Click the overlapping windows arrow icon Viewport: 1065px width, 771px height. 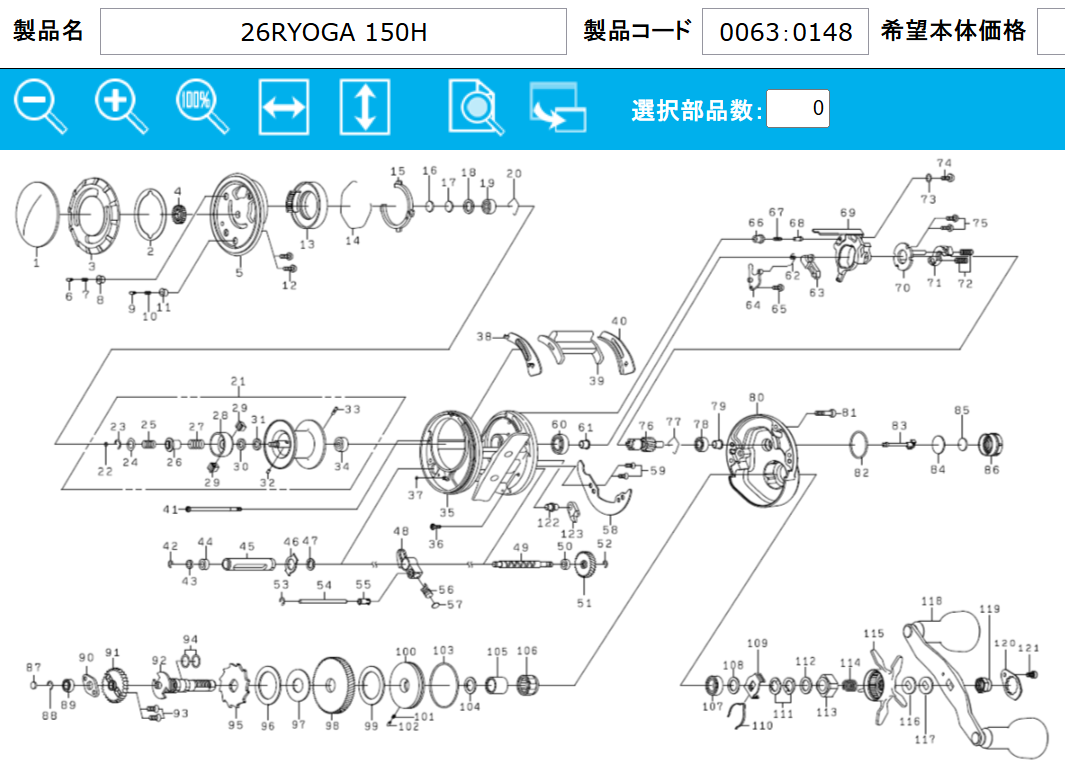point(557,108)
